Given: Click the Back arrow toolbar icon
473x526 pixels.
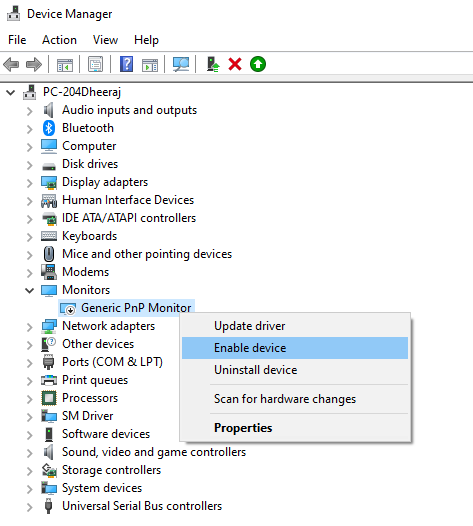Looking at the screenshot, I should [11, 64].
